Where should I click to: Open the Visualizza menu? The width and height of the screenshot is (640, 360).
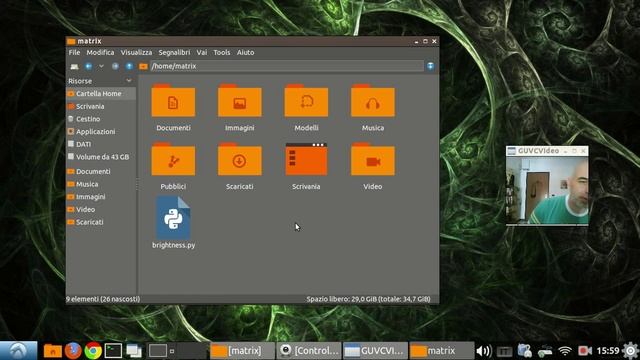pyautogui.click(x=136, y=52)
